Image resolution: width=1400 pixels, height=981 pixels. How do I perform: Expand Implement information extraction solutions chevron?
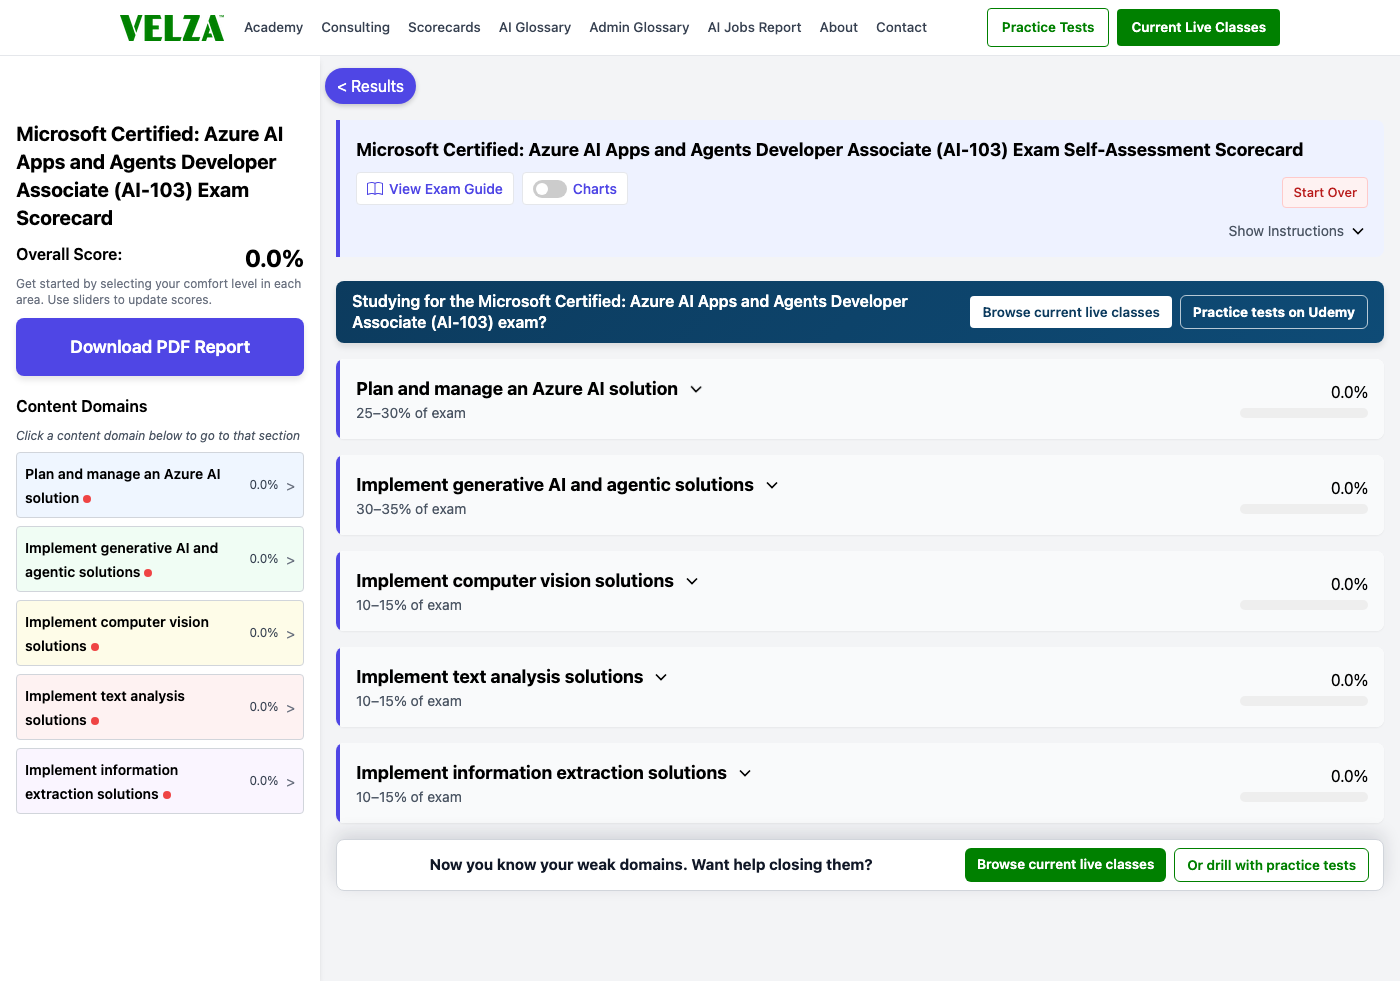745,773
